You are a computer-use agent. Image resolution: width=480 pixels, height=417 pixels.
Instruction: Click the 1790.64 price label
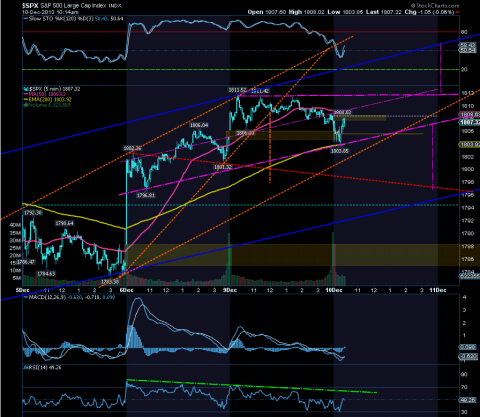pyautogui.click(x=64, y=223)
